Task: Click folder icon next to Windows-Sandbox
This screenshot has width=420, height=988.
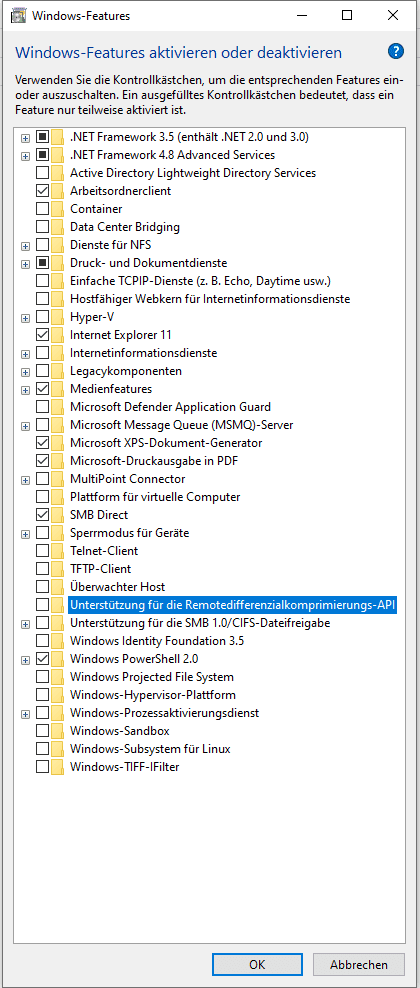Action: pos(58,732)
